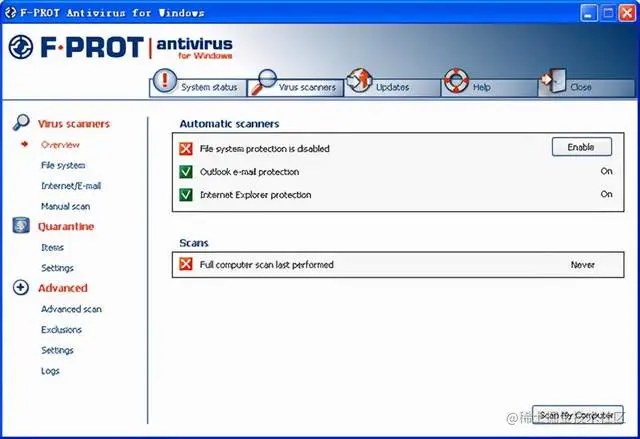Image resolution: width=640 pixels, height=439 pixels.
Task: Click the Virus scanners sidebar heading
Action: (x=74, y=124)
